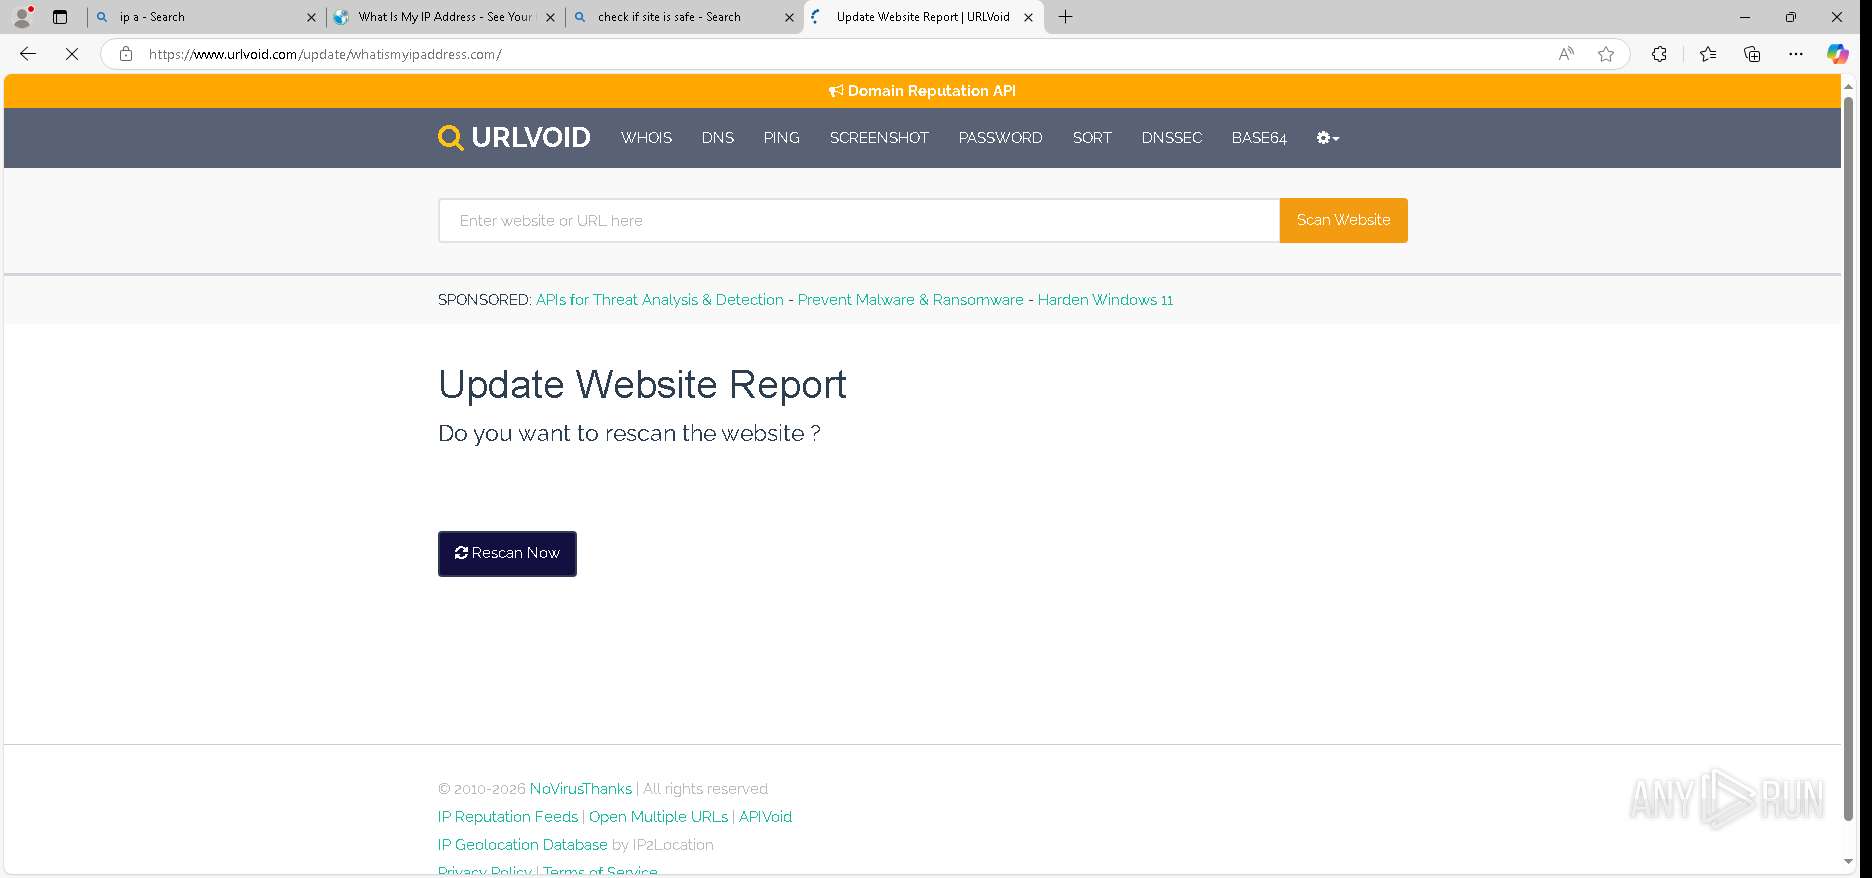
Task: Switch to 'ip a - Search' tab
Action: pyautogui.click(x=205, y=17)
